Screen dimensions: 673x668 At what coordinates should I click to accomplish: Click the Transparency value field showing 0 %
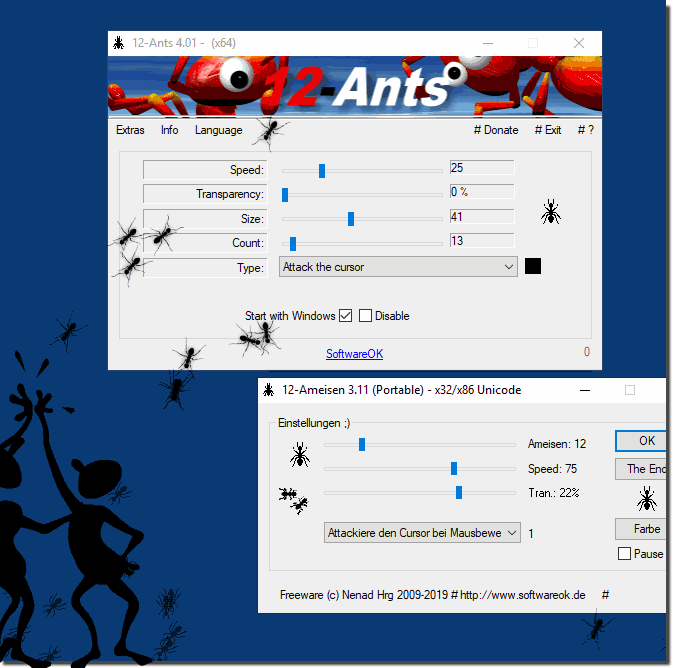(x=482, y=191)
